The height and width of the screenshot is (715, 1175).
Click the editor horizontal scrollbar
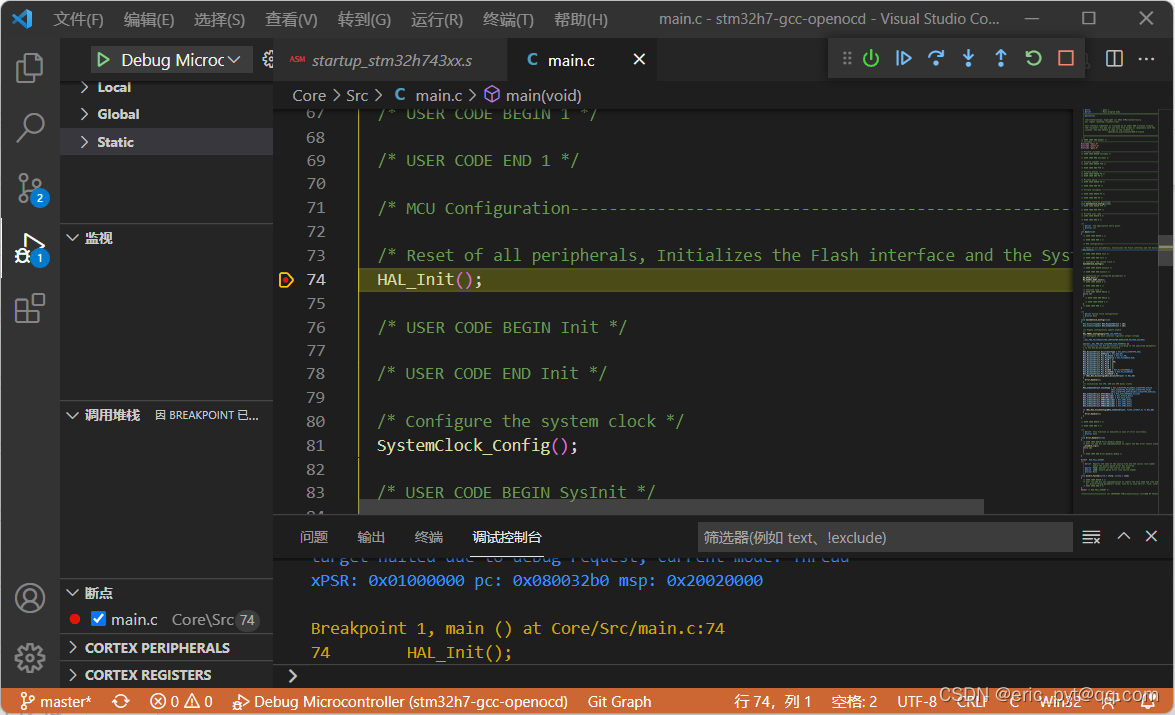click(x=671, y=507)
